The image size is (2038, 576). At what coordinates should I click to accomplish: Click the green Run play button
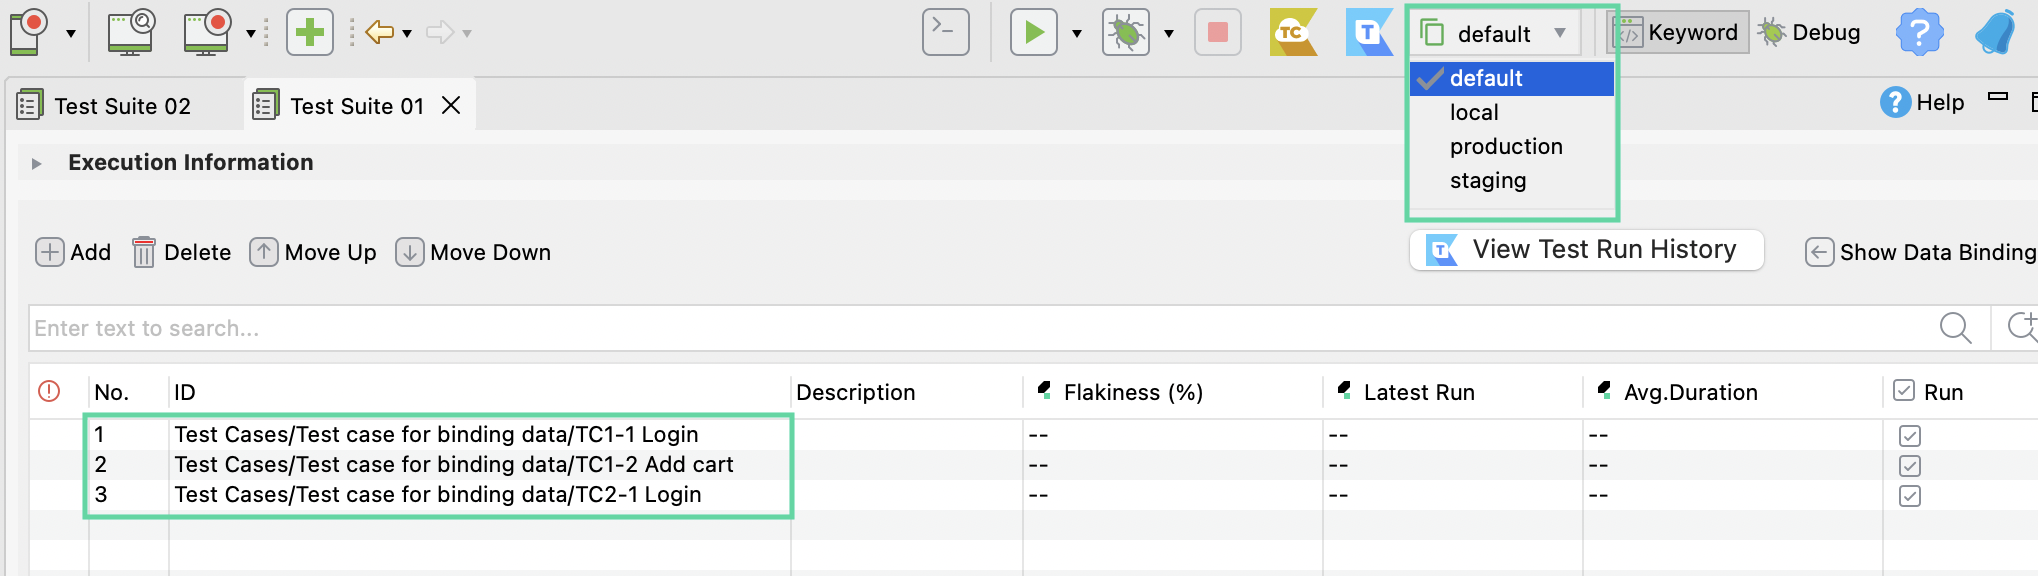(1033, 33)
